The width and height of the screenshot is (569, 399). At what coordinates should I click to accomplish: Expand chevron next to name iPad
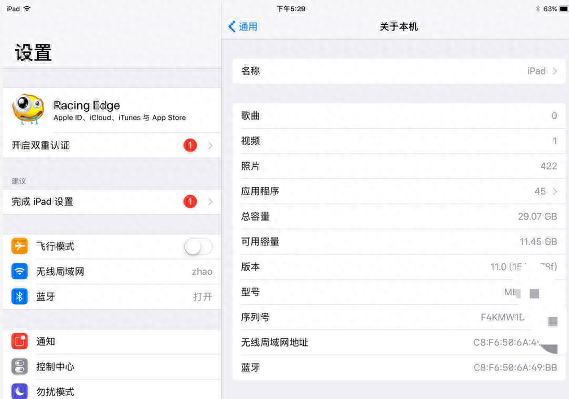pyautogui.click(x=555, y=71)
